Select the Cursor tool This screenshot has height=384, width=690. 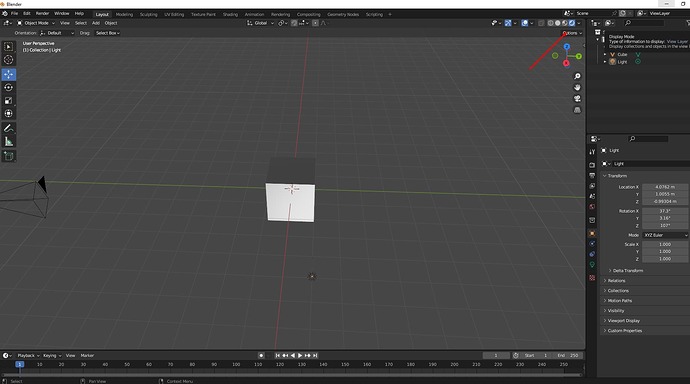tap(8, 60)
